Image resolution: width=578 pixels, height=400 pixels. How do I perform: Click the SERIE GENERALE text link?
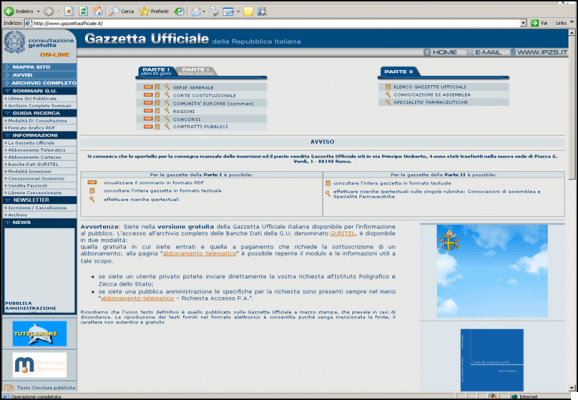click(193, 88)
